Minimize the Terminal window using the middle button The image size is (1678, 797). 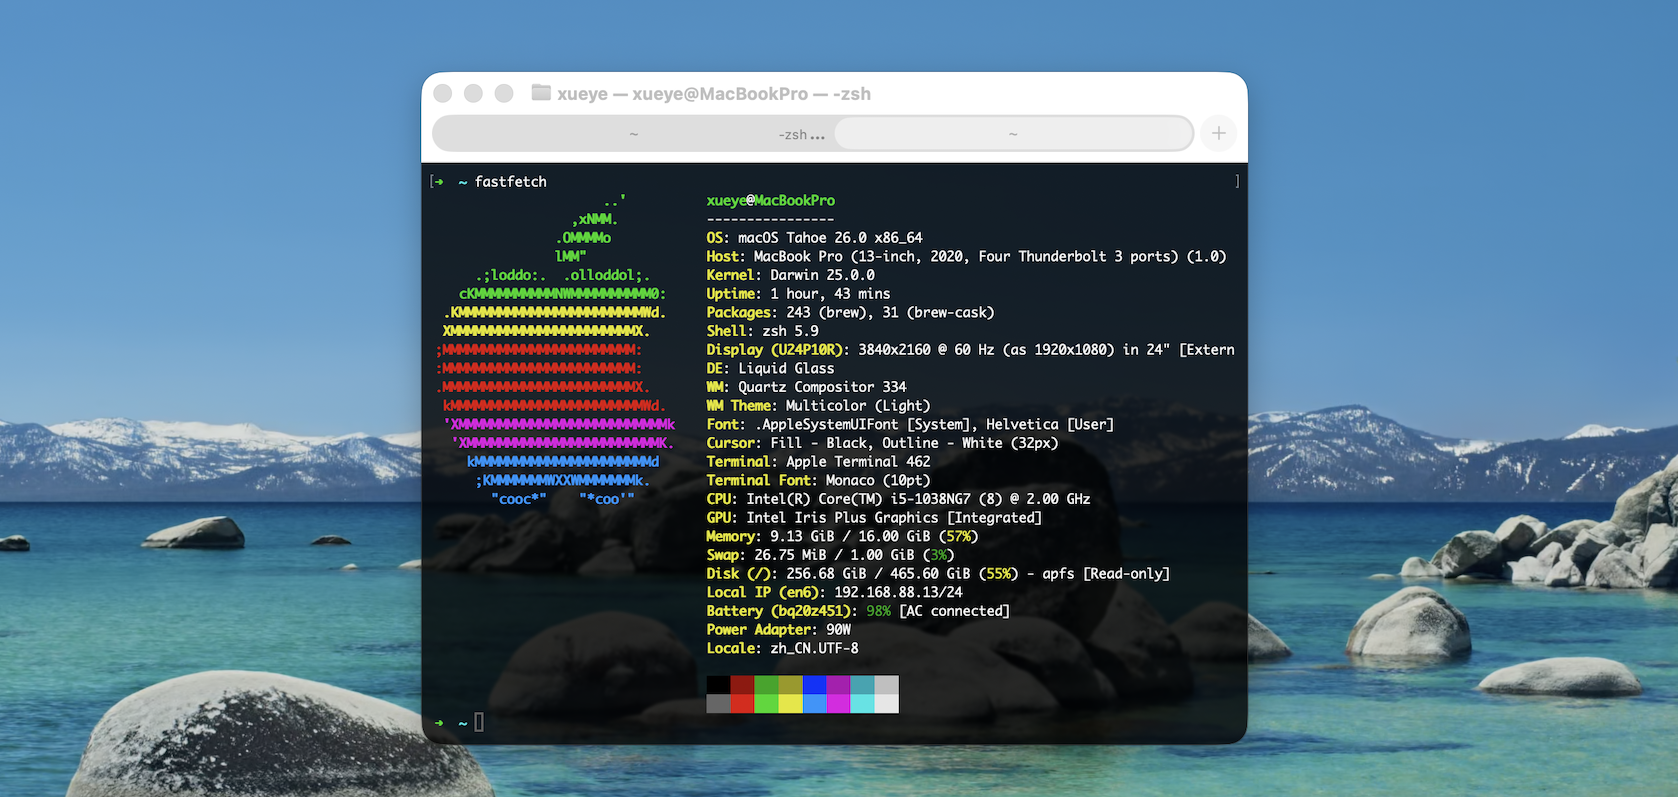tap(473, 93)
